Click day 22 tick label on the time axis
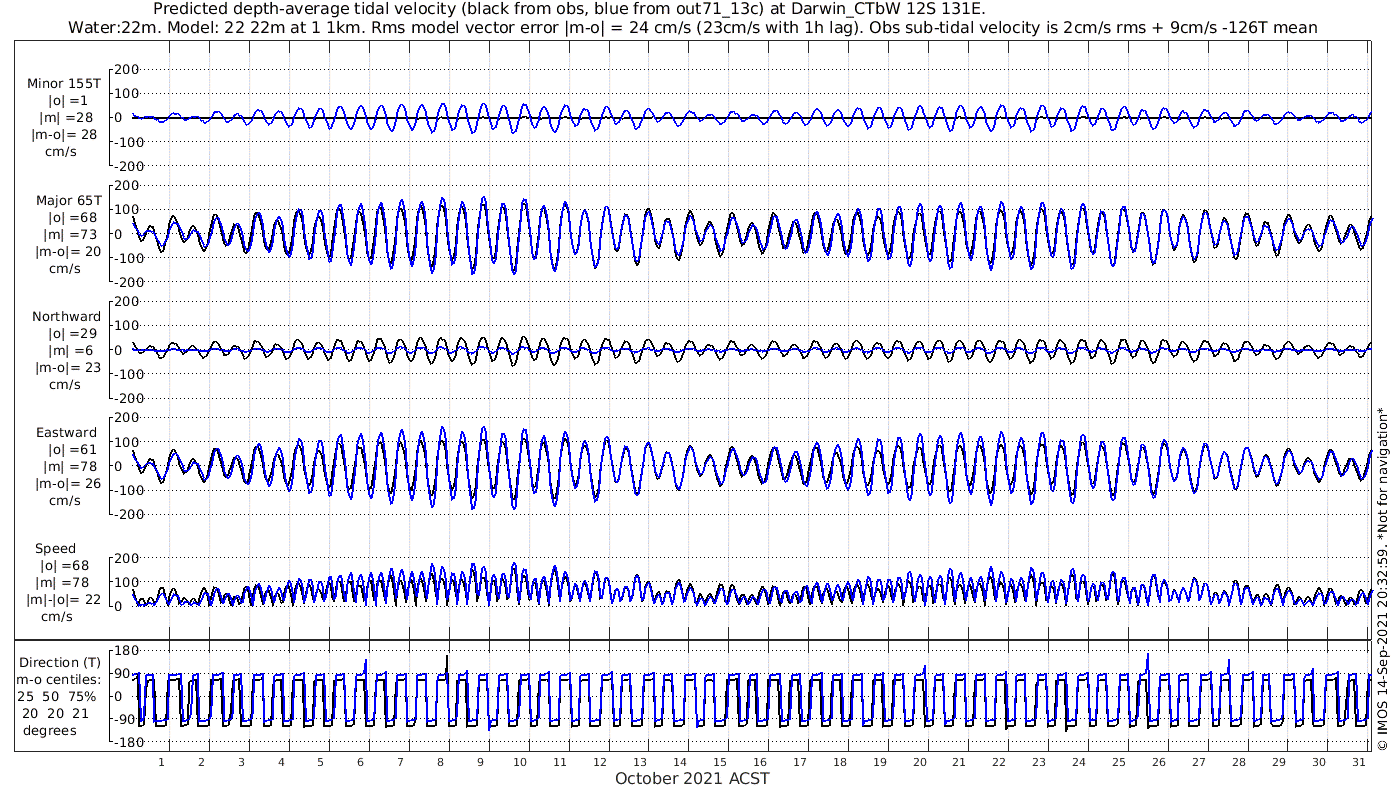The image size is (1400, 800). pyautogui.click(x=998, y=762)
